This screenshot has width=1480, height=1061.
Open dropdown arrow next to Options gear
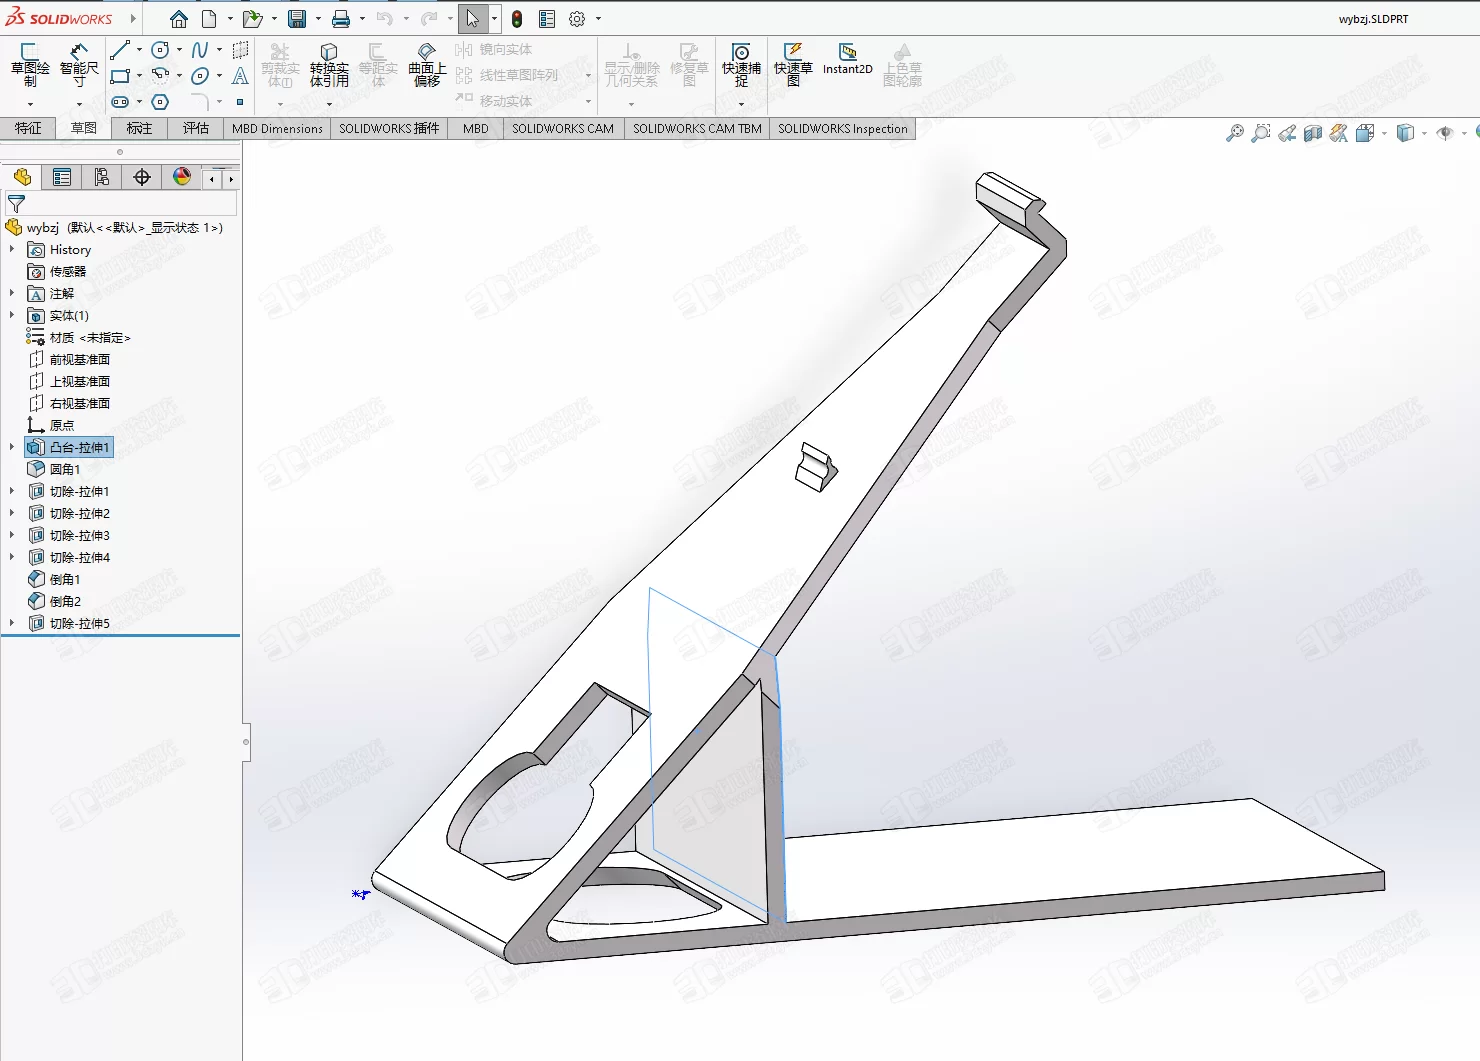[x=598, y=18]
